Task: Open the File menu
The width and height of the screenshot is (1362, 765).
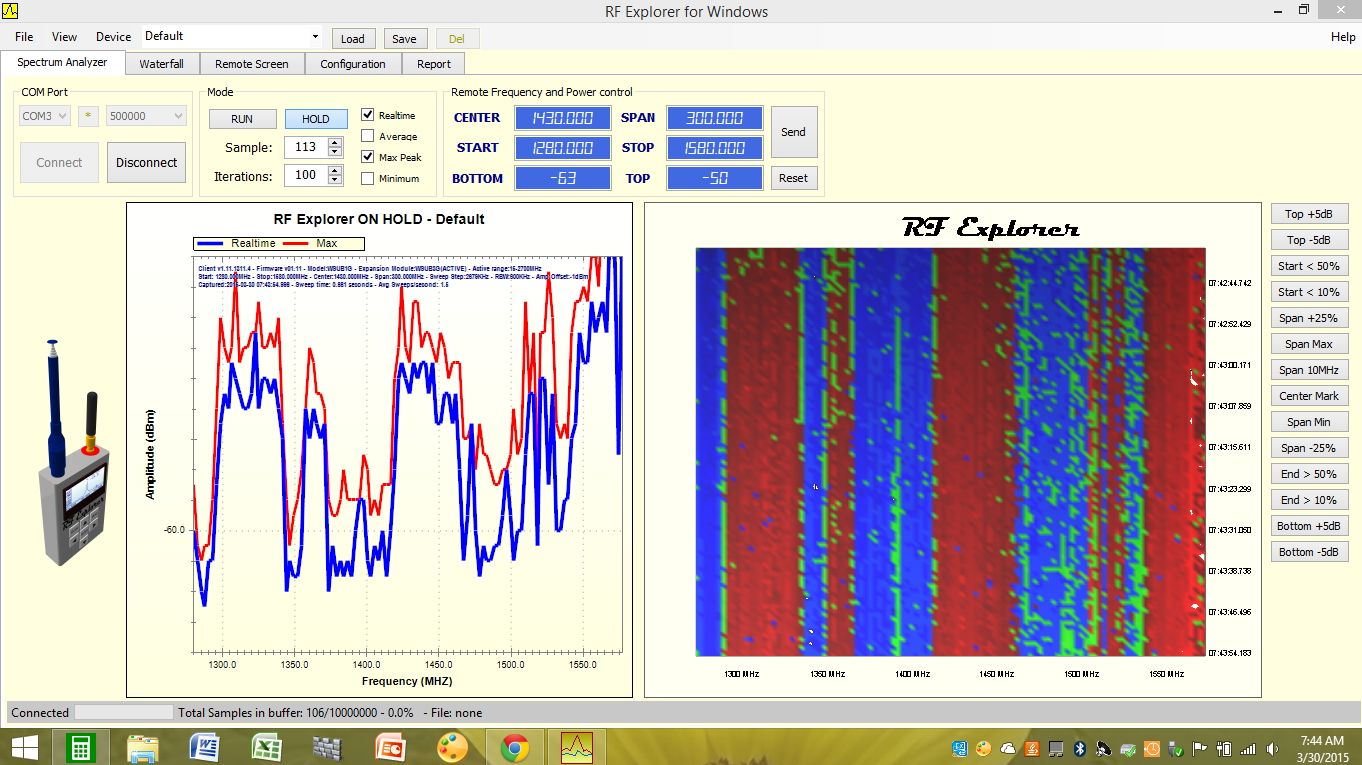Action: (24, 37)
